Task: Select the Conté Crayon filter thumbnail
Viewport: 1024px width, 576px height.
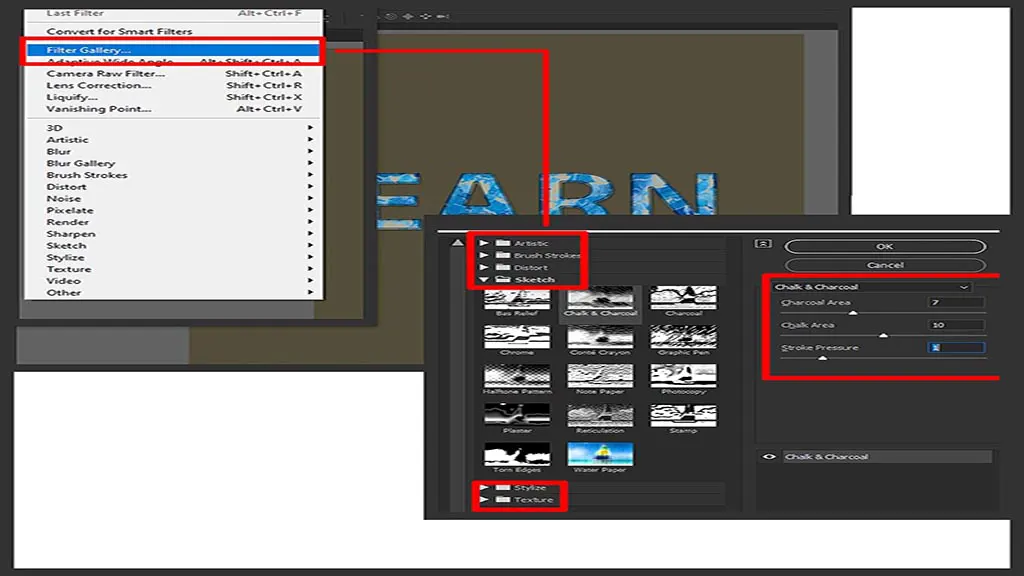Action: pos(600,341)
